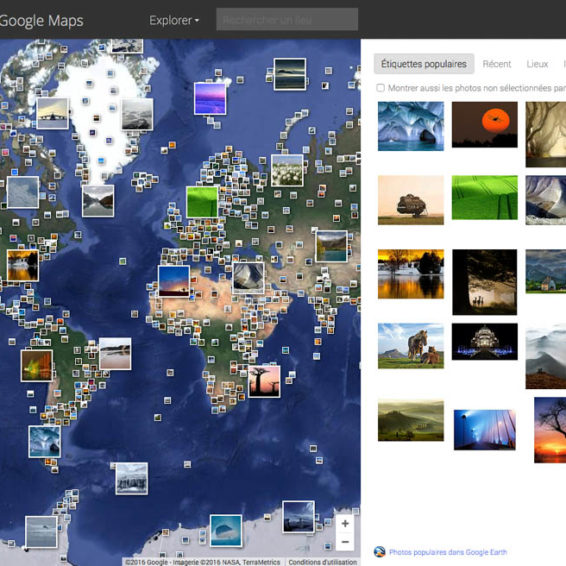Enable Montrer aussi les photos non sélectionnées checkbox
The image size is (566, 566).
click(x=380, y=88)
